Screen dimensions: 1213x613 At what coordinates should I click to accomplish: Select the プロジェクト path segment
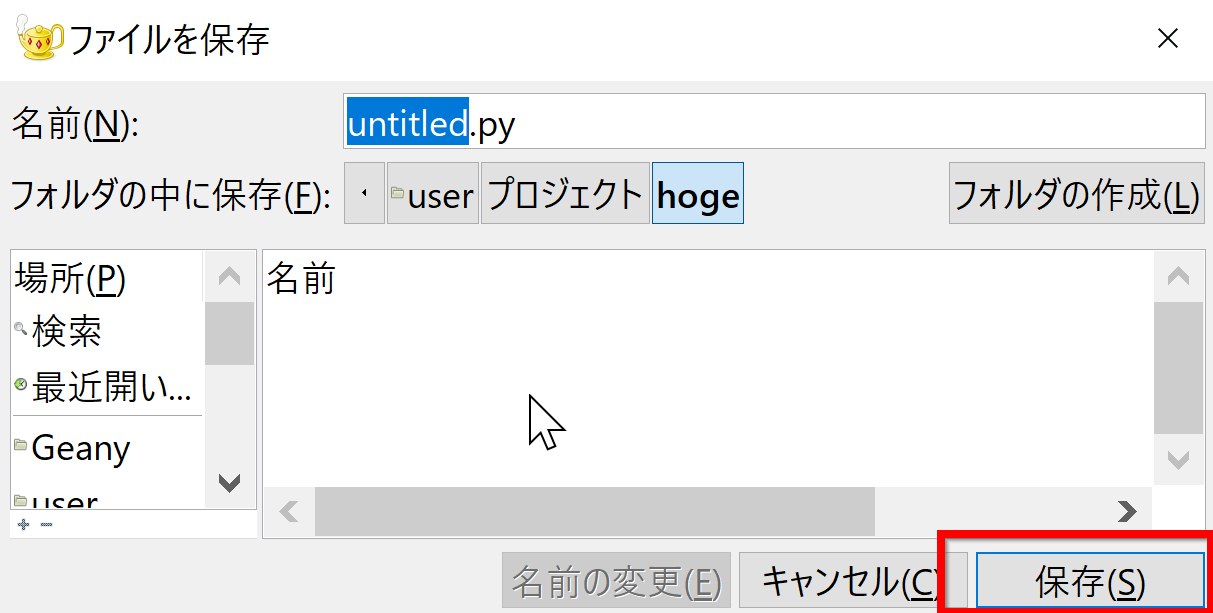[565, 194]
